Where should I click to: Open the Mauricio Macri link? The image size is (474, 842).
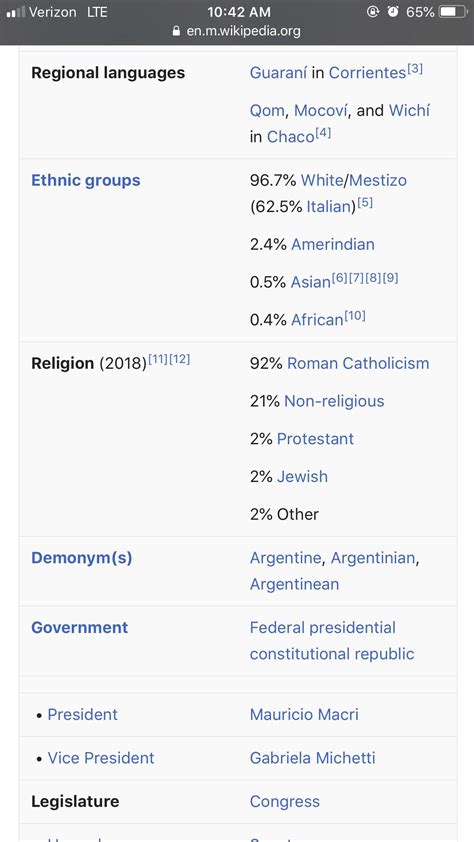pyautogui.click(x=304, y=715)
